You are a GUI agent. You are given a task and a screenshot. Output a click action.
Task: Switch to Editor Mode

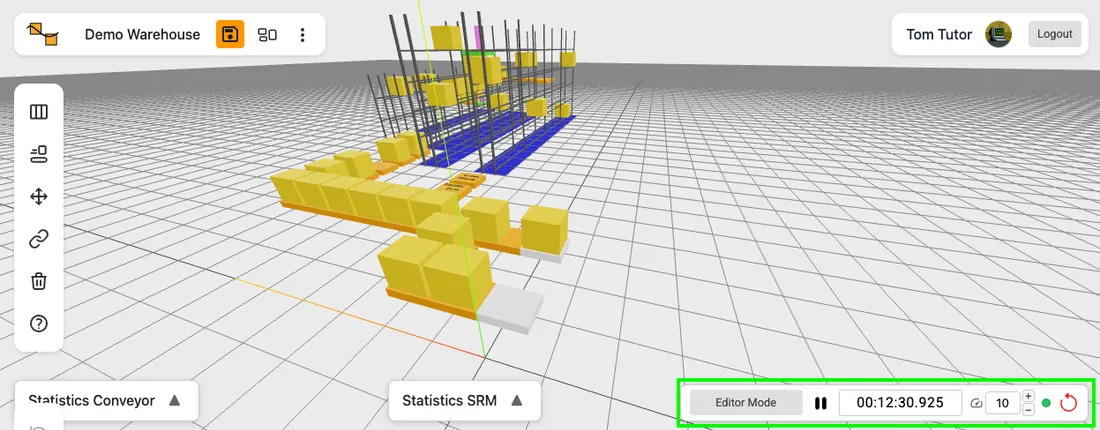tap(746, 403)
